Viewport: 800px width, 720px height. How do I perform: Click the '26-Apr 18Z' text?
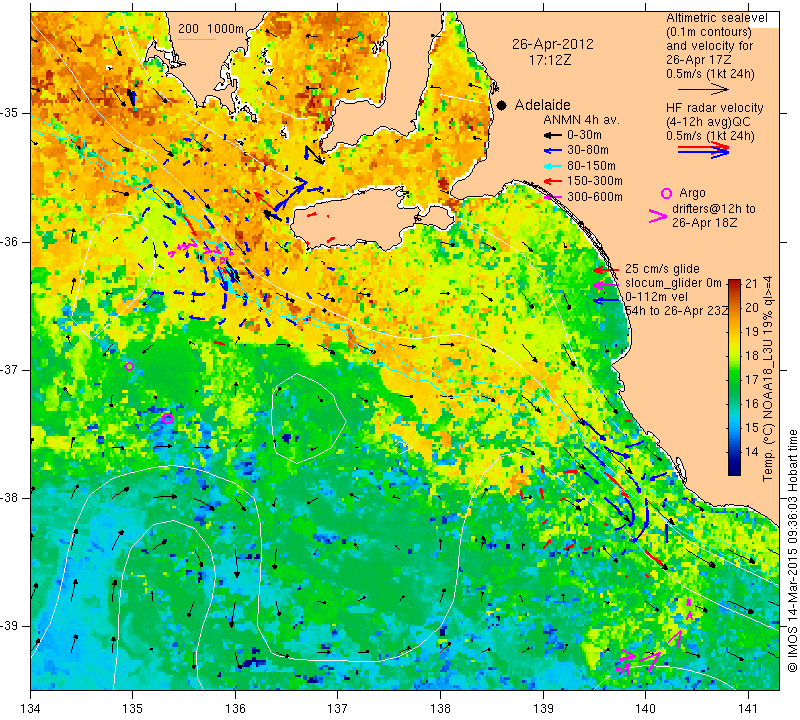(x=703, y=223)
